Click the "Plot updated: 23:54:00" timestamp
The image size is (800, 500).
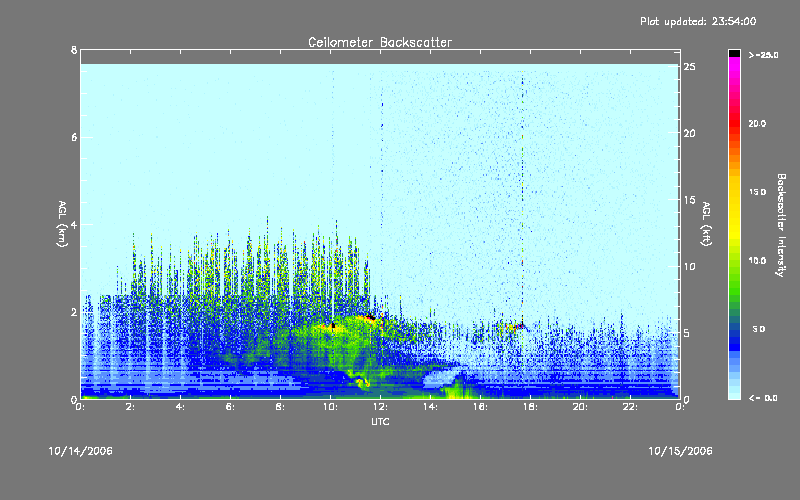tap(698, 21)
